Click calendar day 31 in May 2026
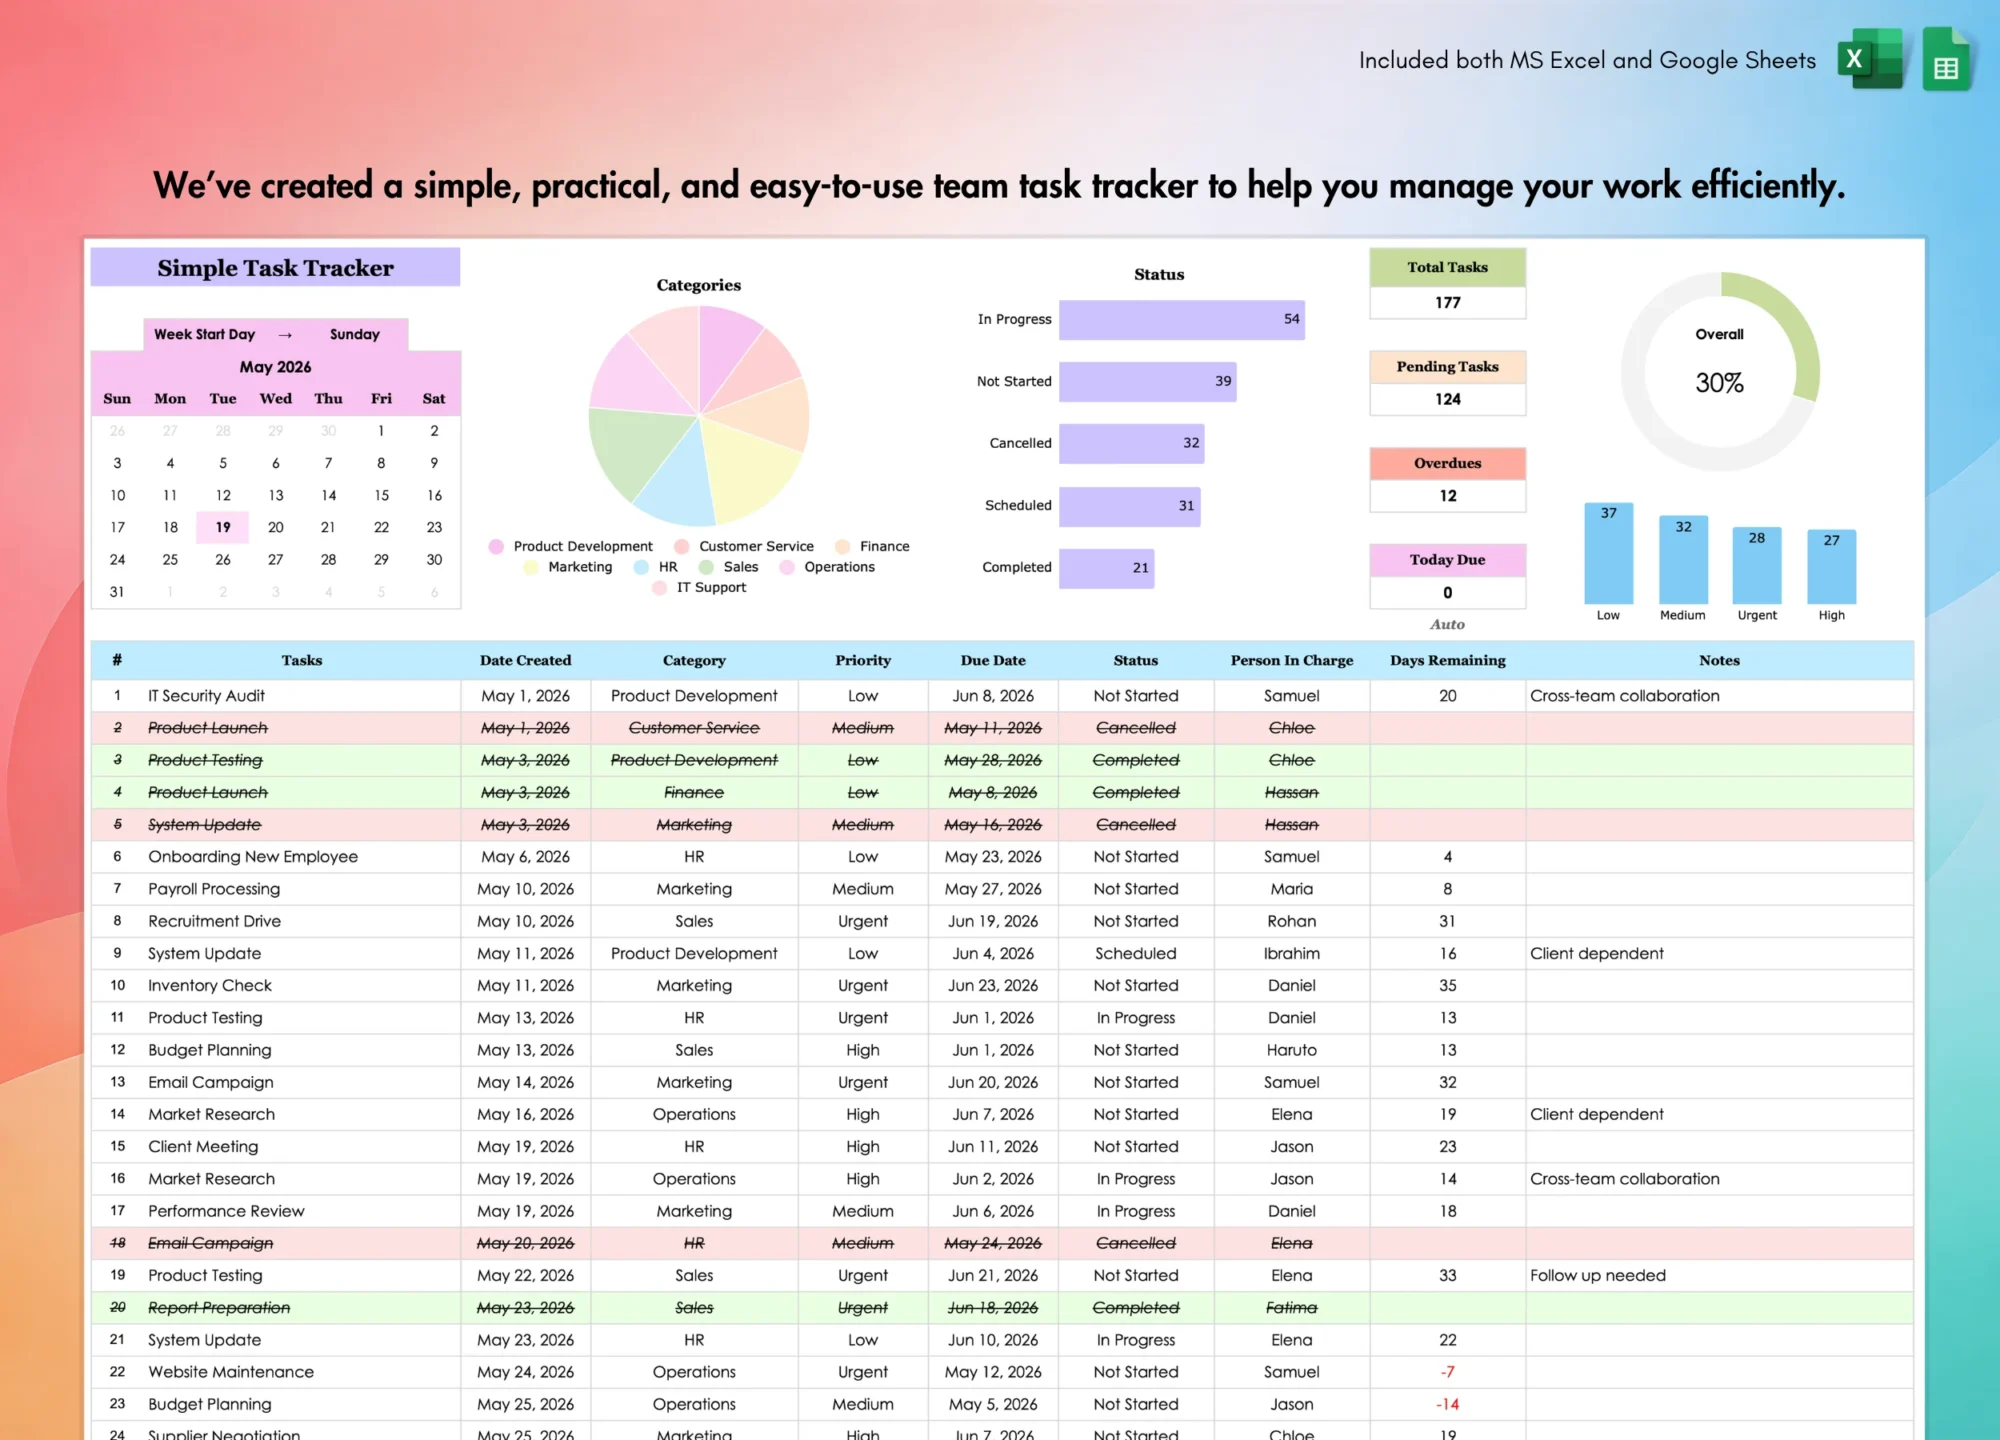 pyautogui.click(x=117, y=592)
